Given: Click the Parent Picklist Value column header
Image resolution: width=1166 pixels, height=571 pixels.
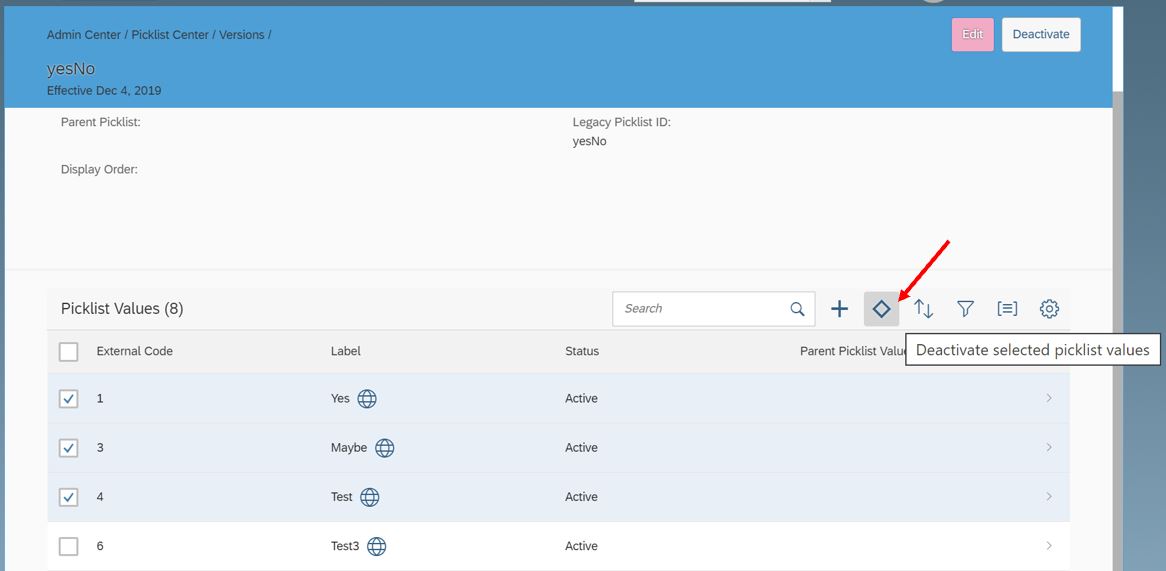Looking at the screenshot, I should (852, 351).
